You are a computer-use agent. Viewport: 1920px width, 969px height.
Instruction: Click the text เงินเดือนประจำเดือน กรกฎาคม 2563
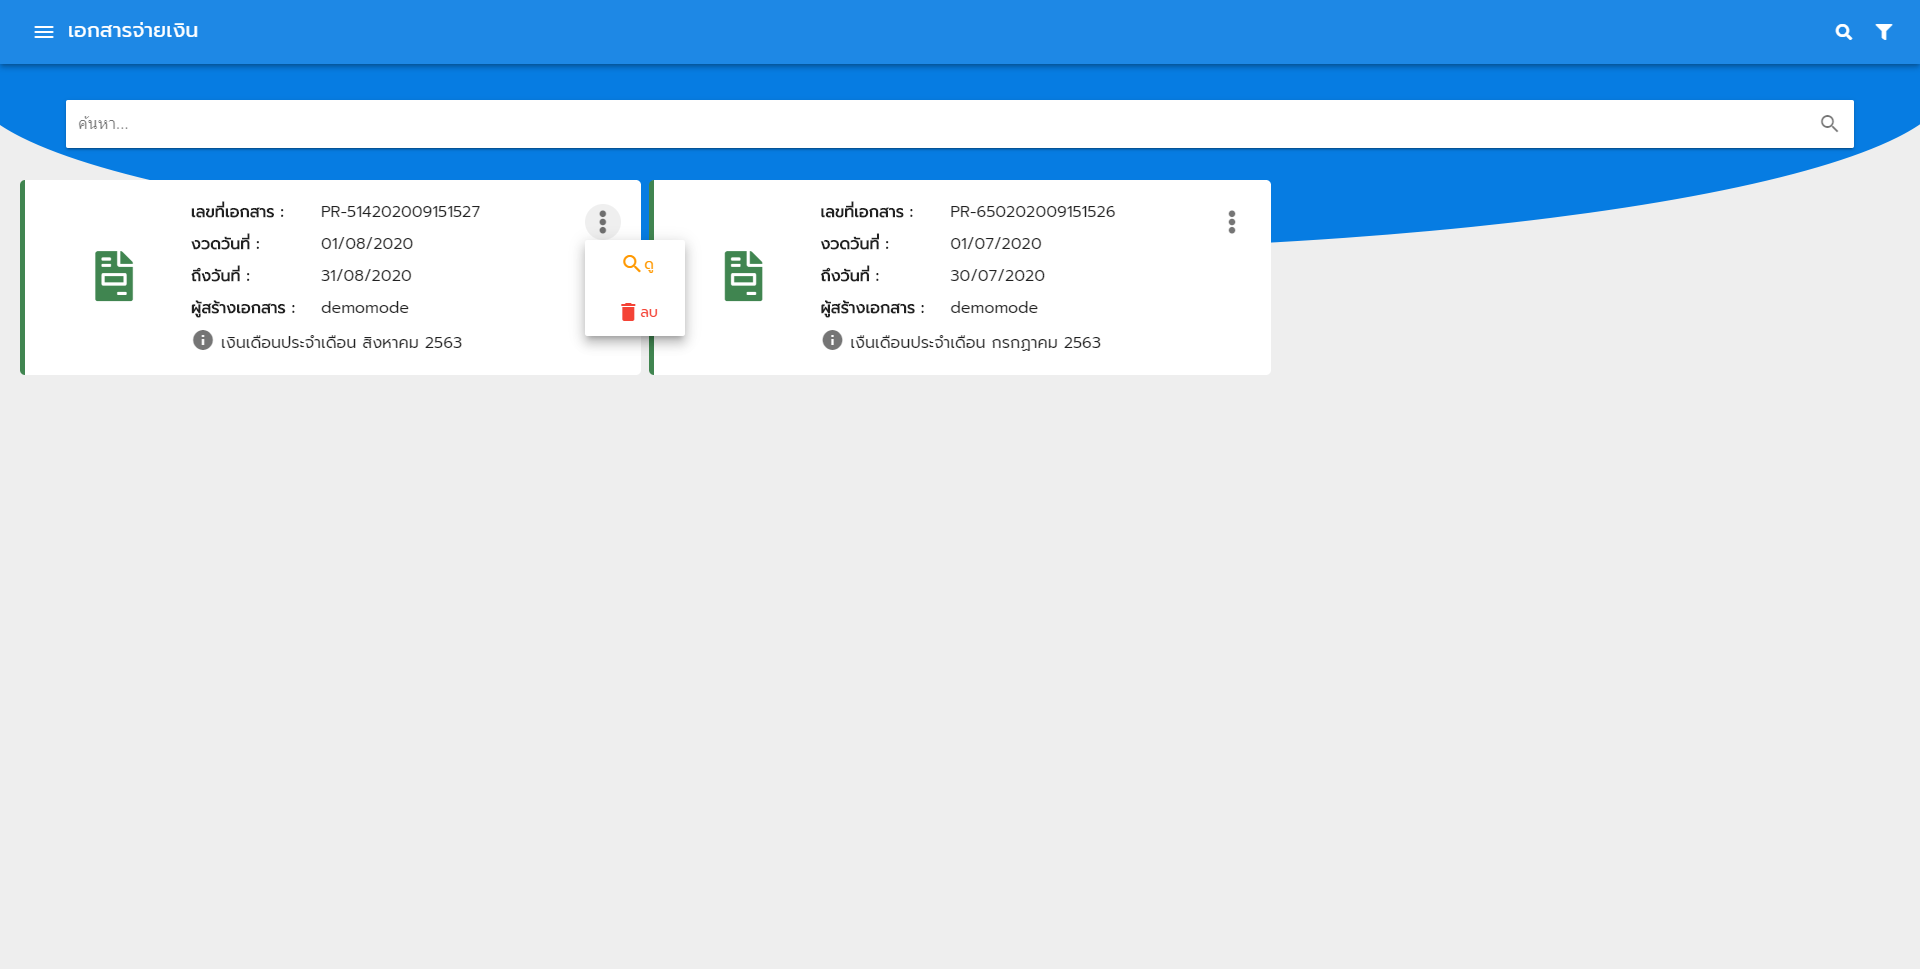point(975,342)
